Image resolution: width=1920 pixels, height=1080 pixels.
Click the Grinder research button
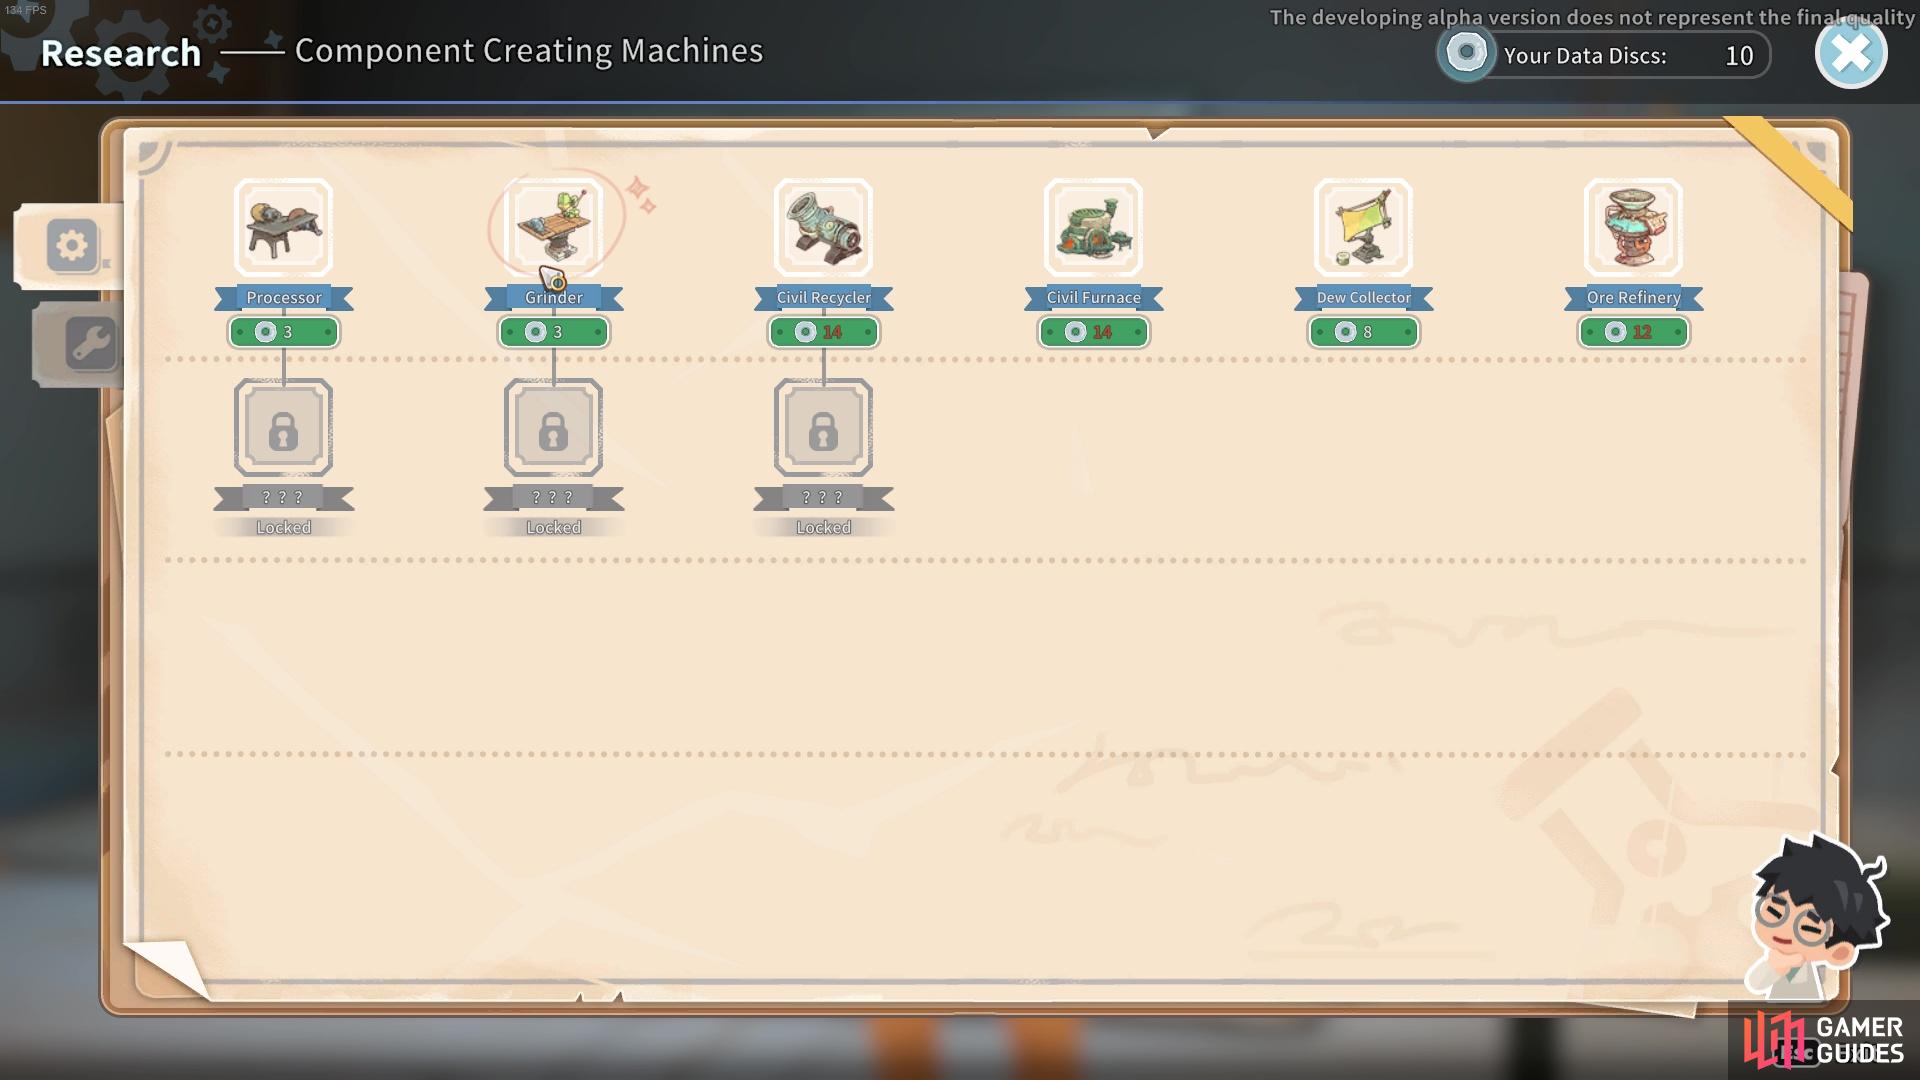554,331
